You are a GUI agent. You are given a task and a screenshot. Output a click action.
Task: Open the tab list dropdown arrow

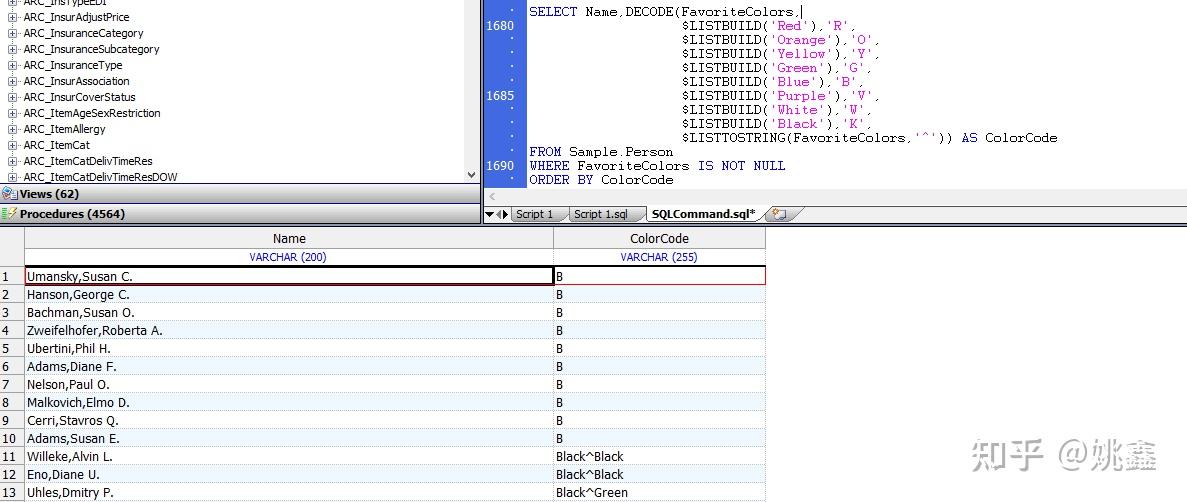click(x=489, y=214)
